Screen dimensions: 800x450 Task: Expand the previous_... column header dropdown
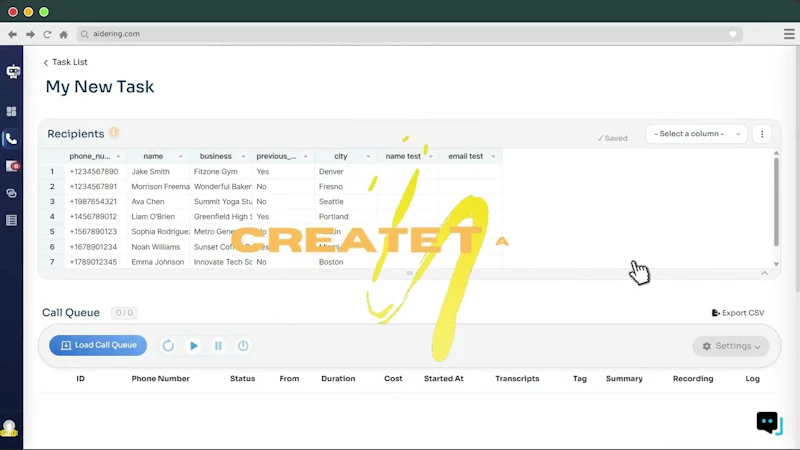click(306, 157)
